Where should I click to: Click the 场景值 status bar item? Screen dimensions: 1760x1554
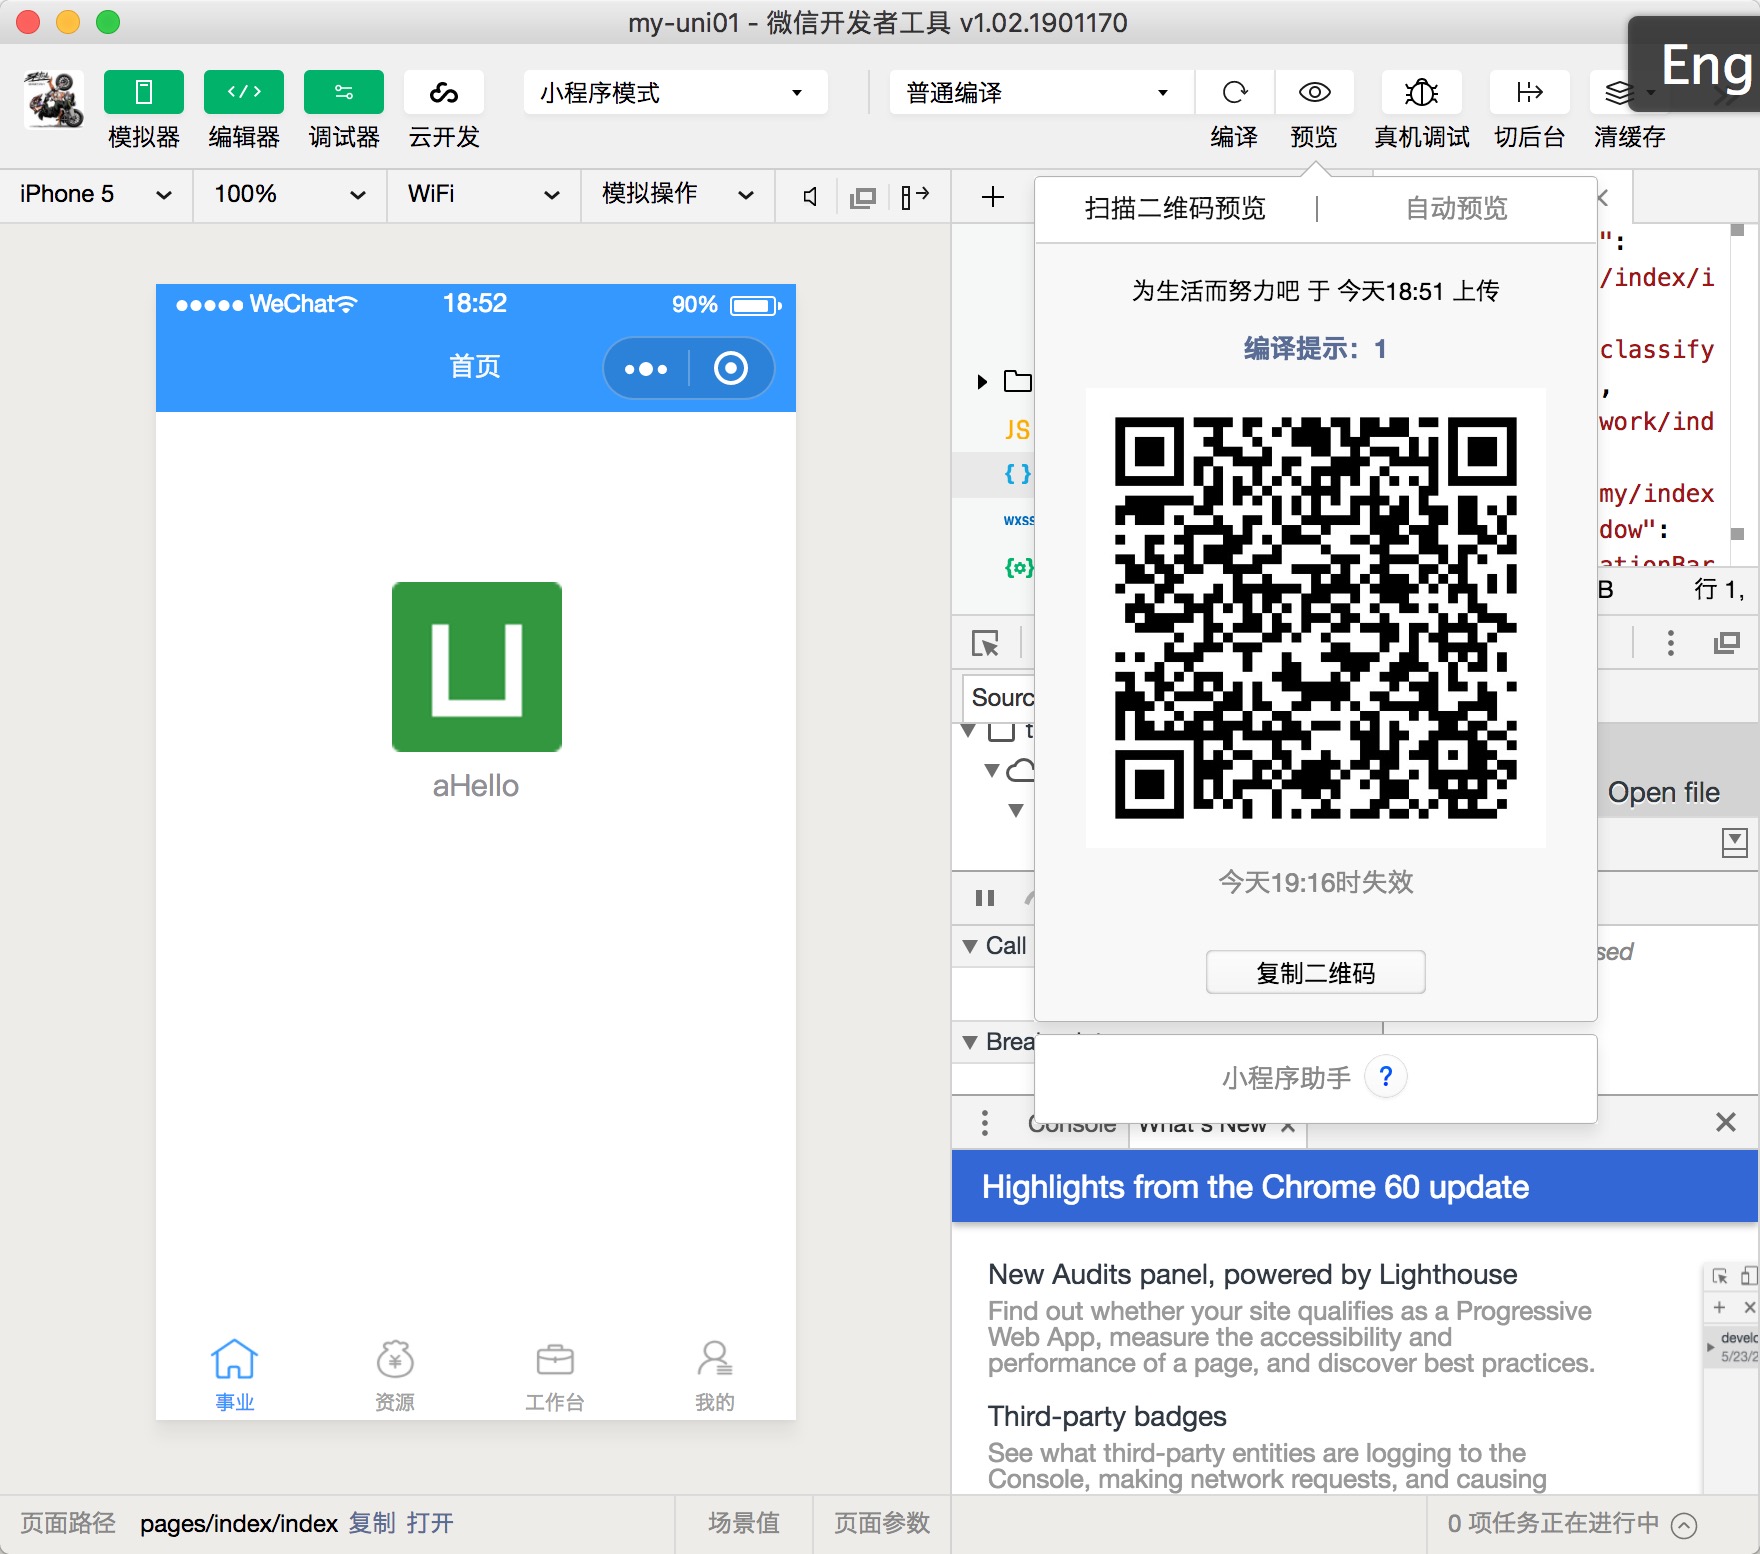[x=744, y=1523]
